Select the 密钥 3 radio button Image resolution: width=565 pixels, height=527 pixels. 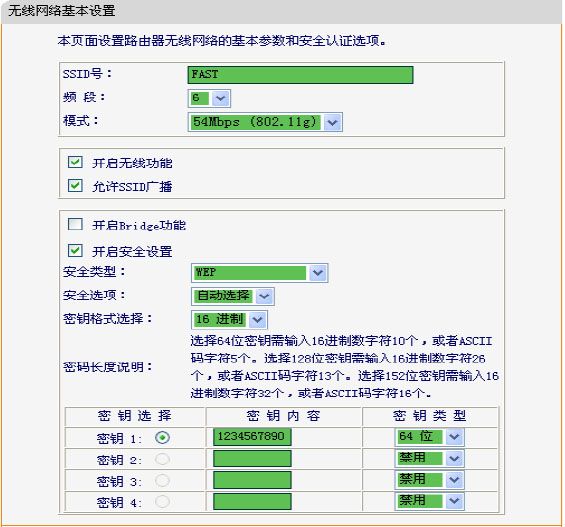[x=163, y=480]
